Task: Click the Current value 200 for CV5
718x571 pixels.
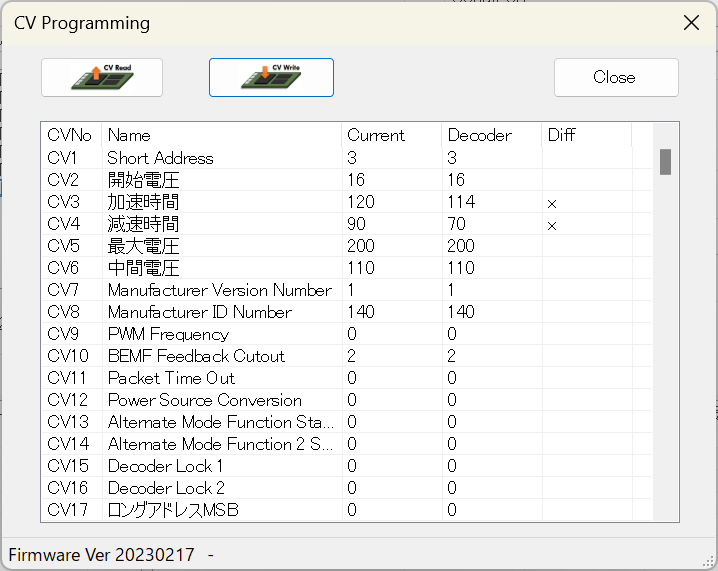Action: (361, 246)
